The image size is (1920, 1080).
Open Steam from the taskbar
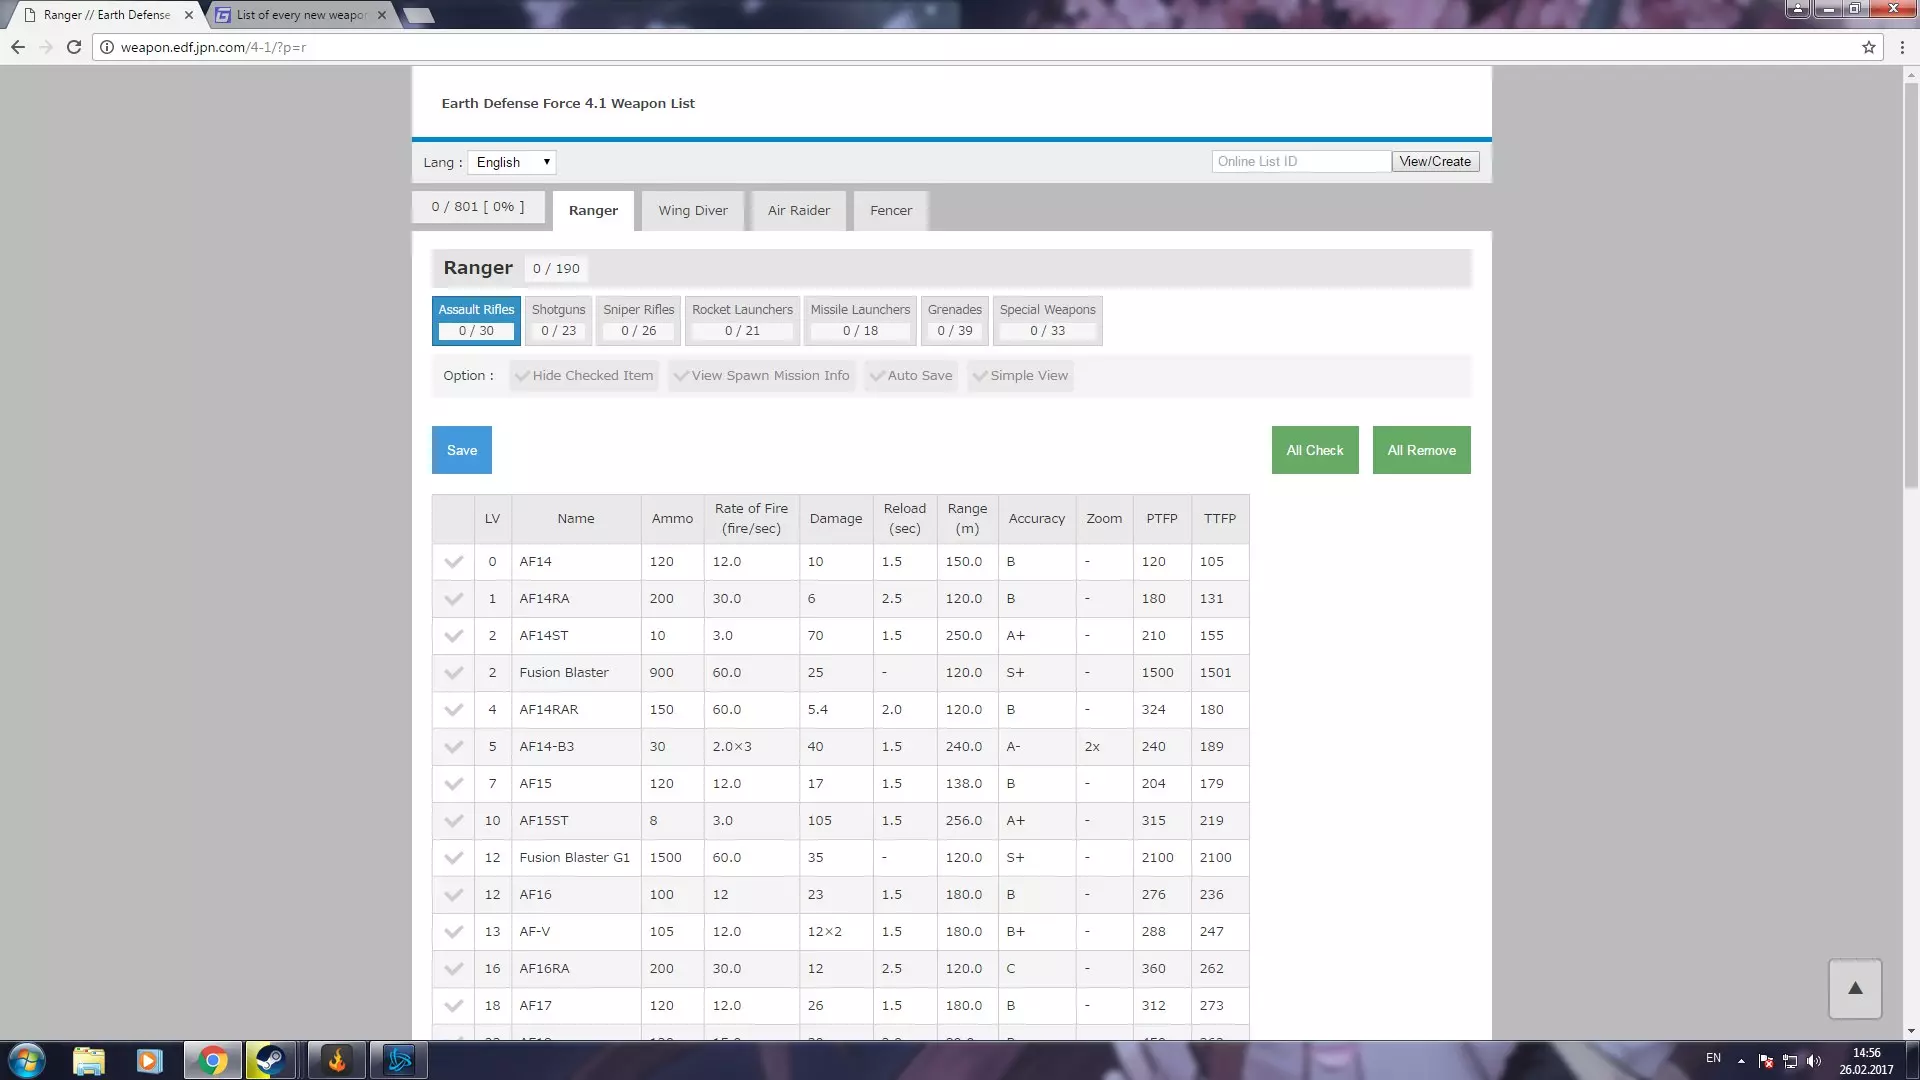pos(270,1060)
